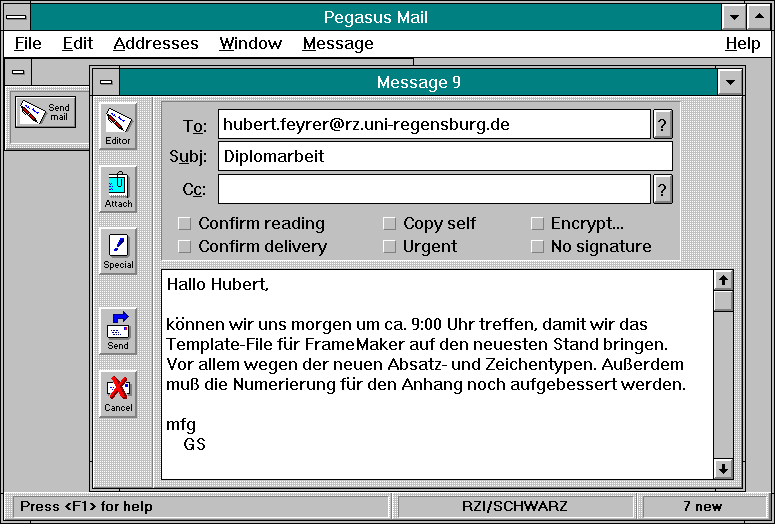Open the Message menu
Image resolution: width=775 pixels, height=524 pixels.
pos(338,44)
